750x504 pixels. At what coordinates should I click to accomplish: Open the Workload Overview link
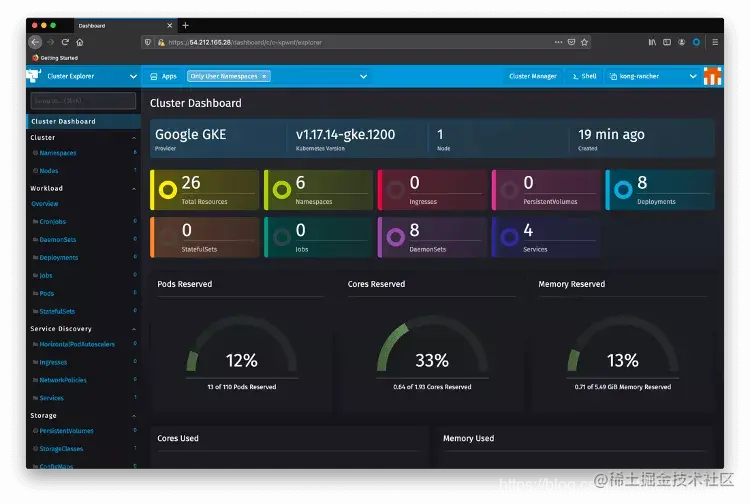click(44, 204)
